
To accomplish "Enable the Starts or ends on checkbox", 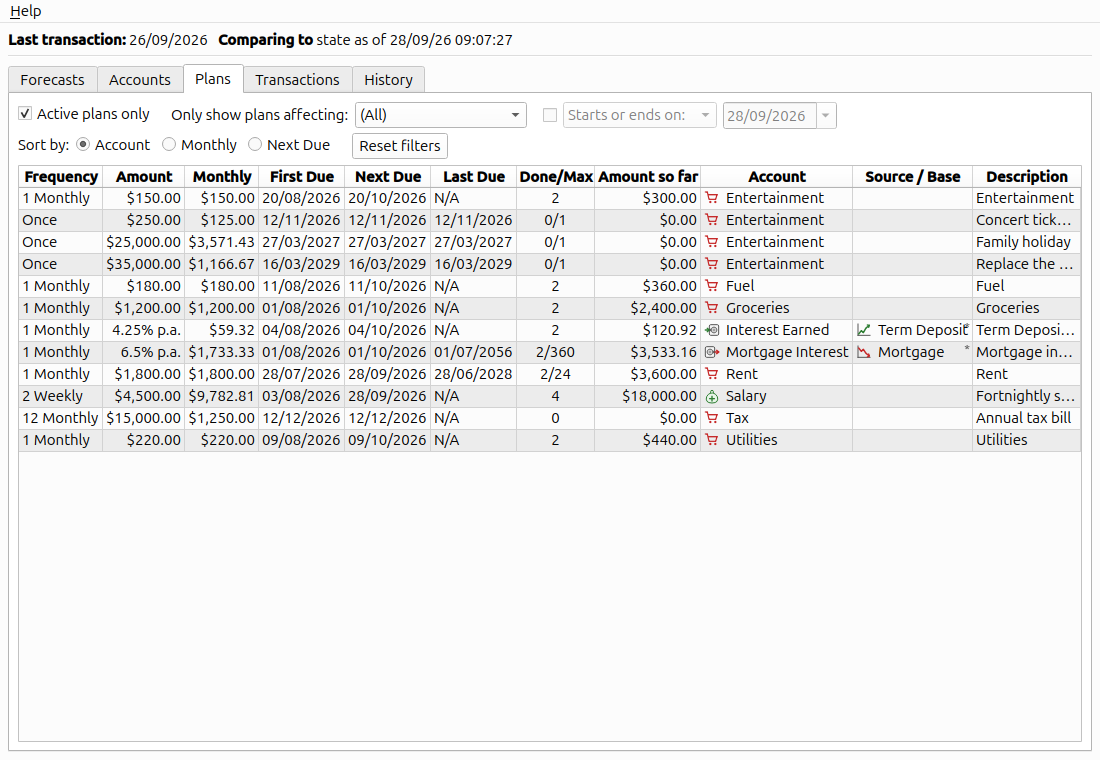I will (x=550, y=115).
